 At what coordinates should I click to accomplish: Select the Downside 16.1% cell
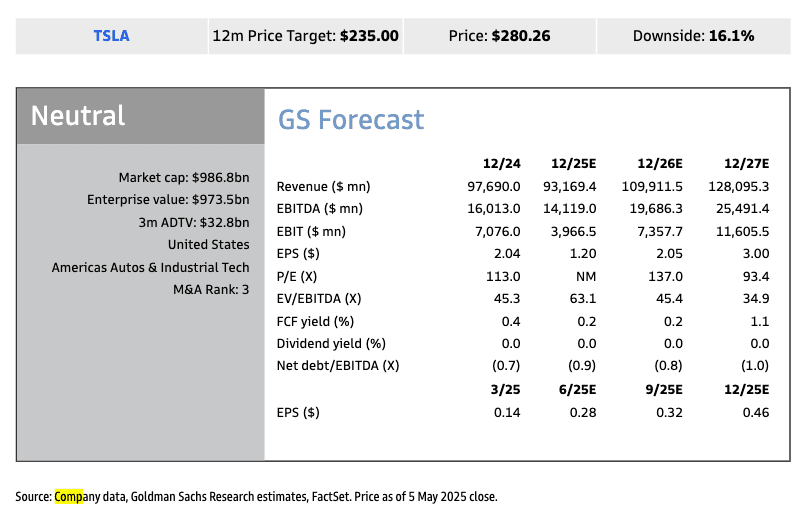click(693, 36)
